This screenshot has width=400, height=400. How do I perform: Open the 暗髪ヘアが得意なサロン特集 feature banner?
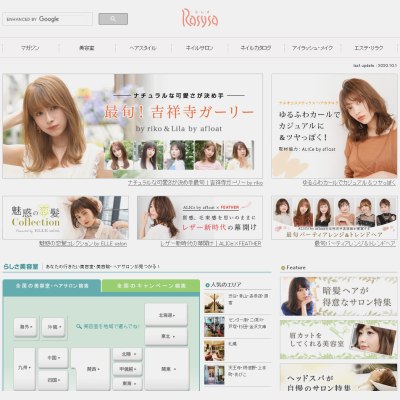[x=339, y=296]
